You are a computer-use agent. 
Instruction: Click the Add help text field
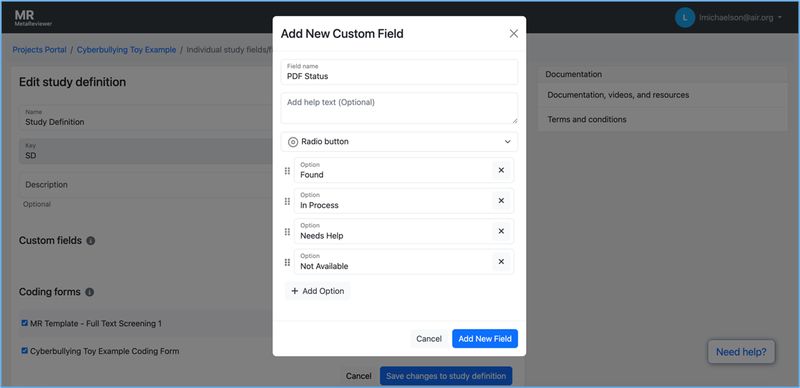[x=399, y=108]
